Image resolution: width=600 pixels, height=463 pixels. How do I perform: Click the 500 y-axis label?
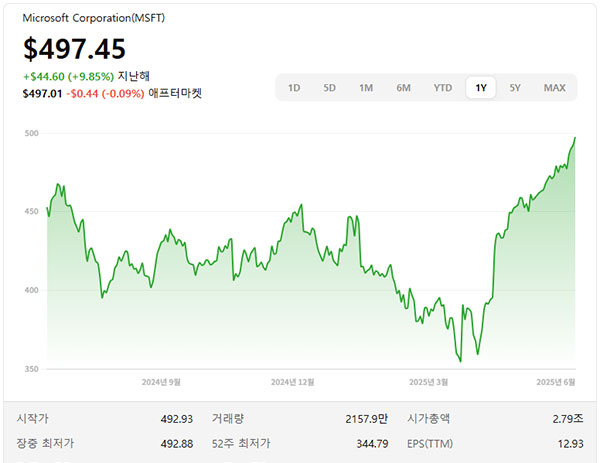point(32,133)
